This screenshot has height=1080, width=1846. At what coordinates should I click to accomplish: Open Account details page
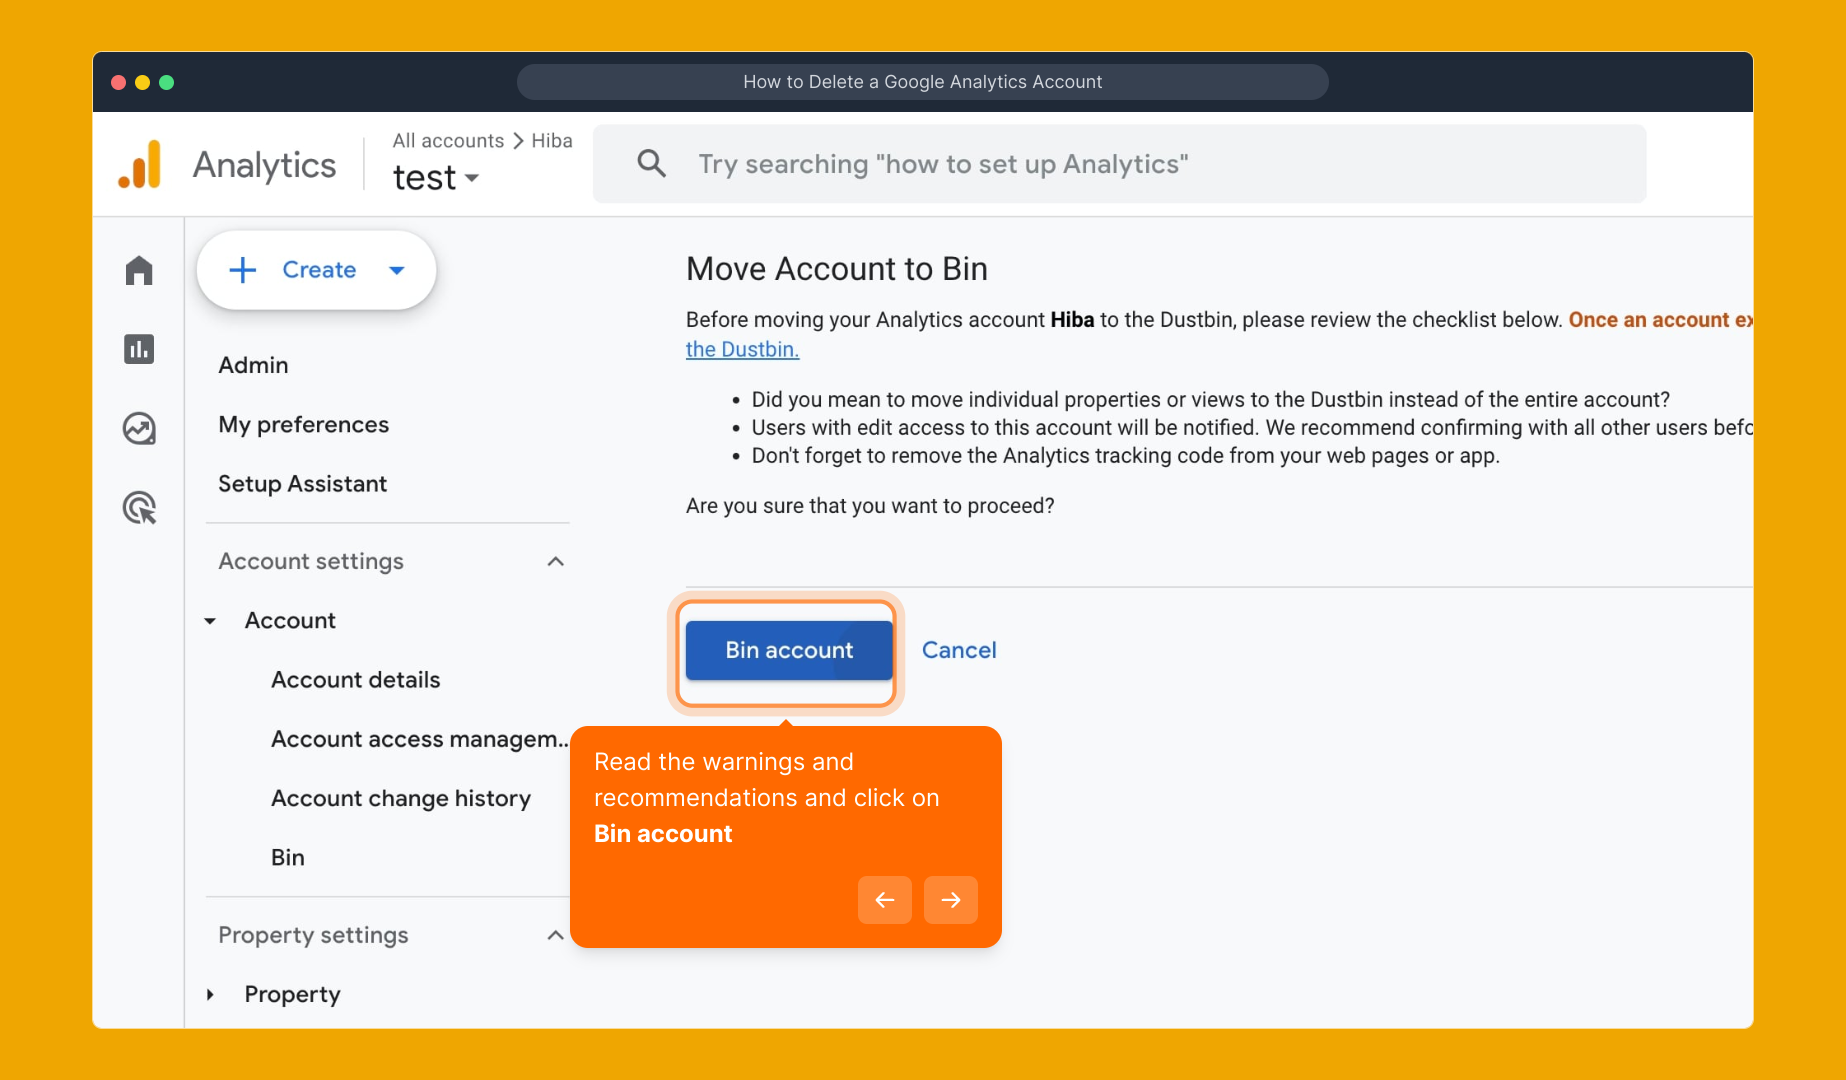[x=355, y=680]
